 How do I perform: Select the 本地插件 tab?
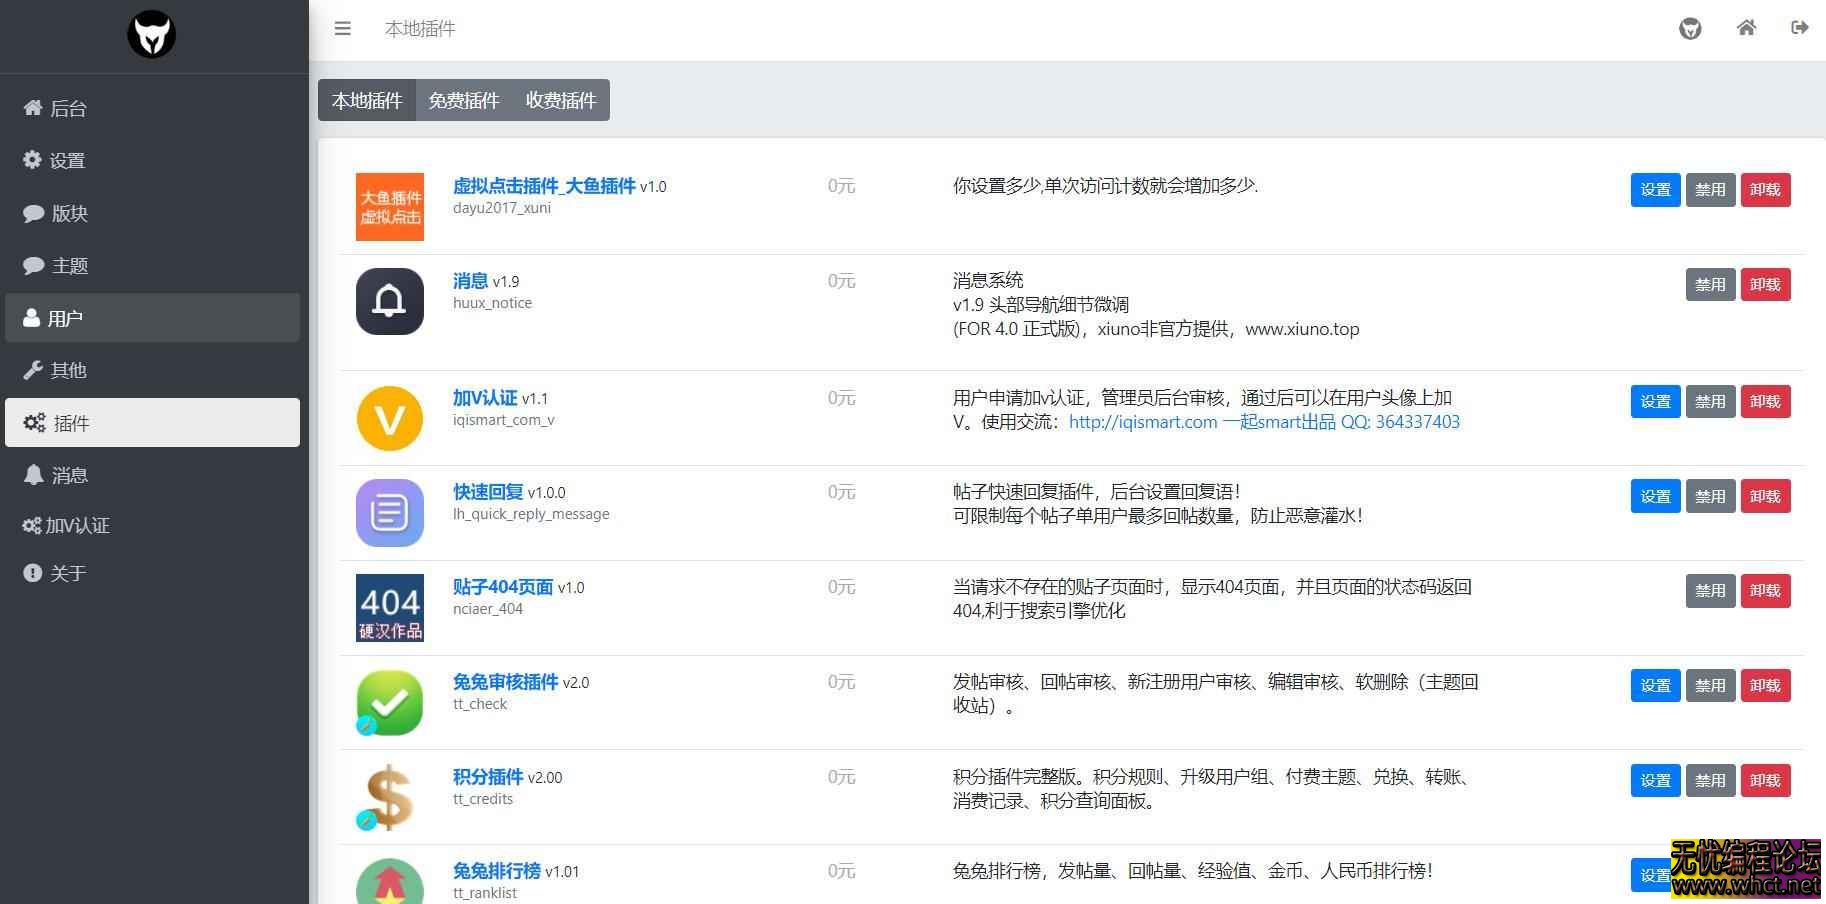[x=366, y=100]
